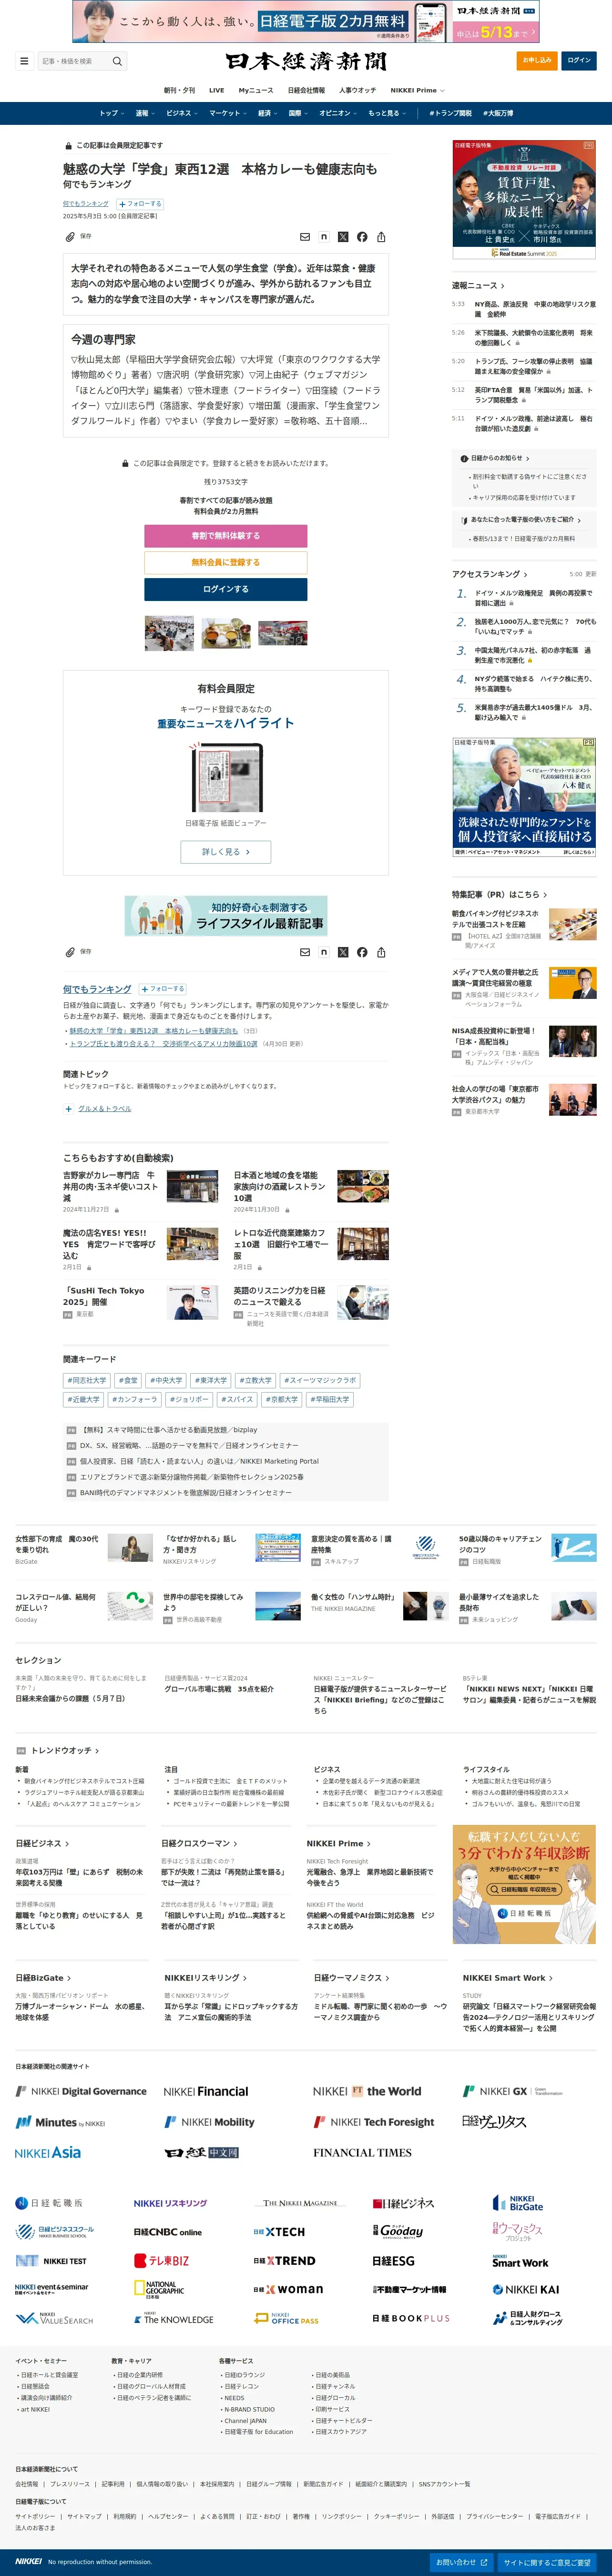Screen dimensions: 612x2576
Task: Click envelope icon below the lifestyle banner
Action: point(305,952)
